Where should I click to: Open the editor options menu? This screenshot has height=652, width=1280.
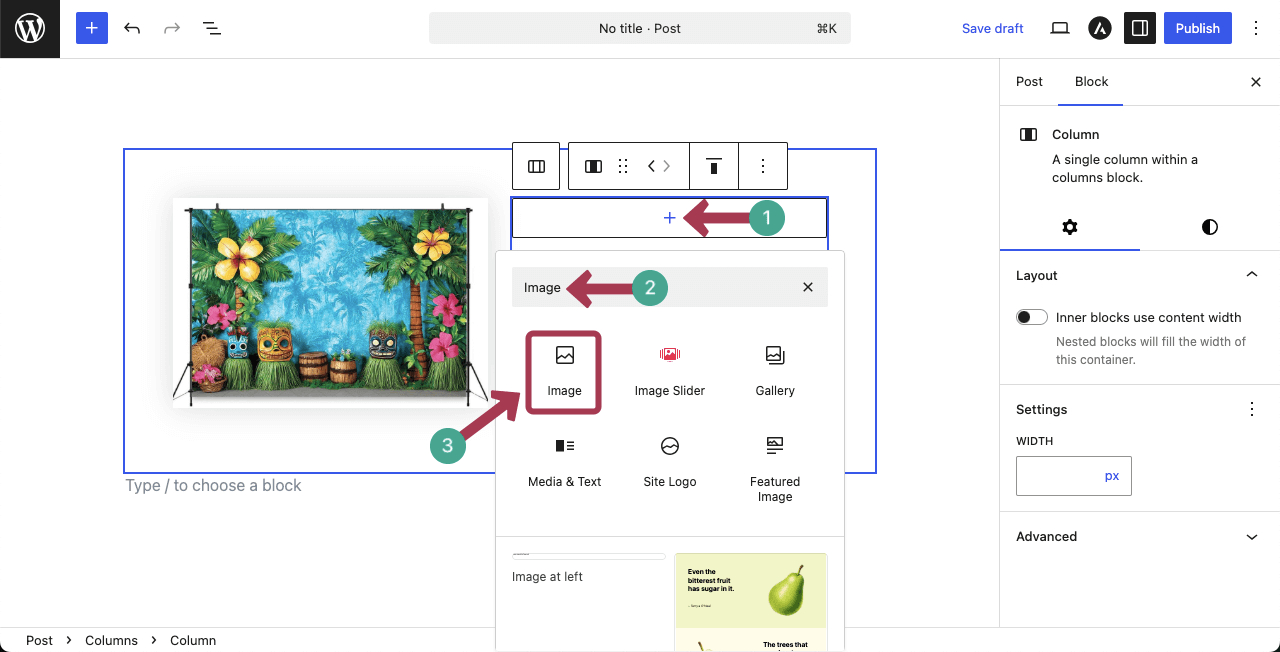tap(1257, 28)
